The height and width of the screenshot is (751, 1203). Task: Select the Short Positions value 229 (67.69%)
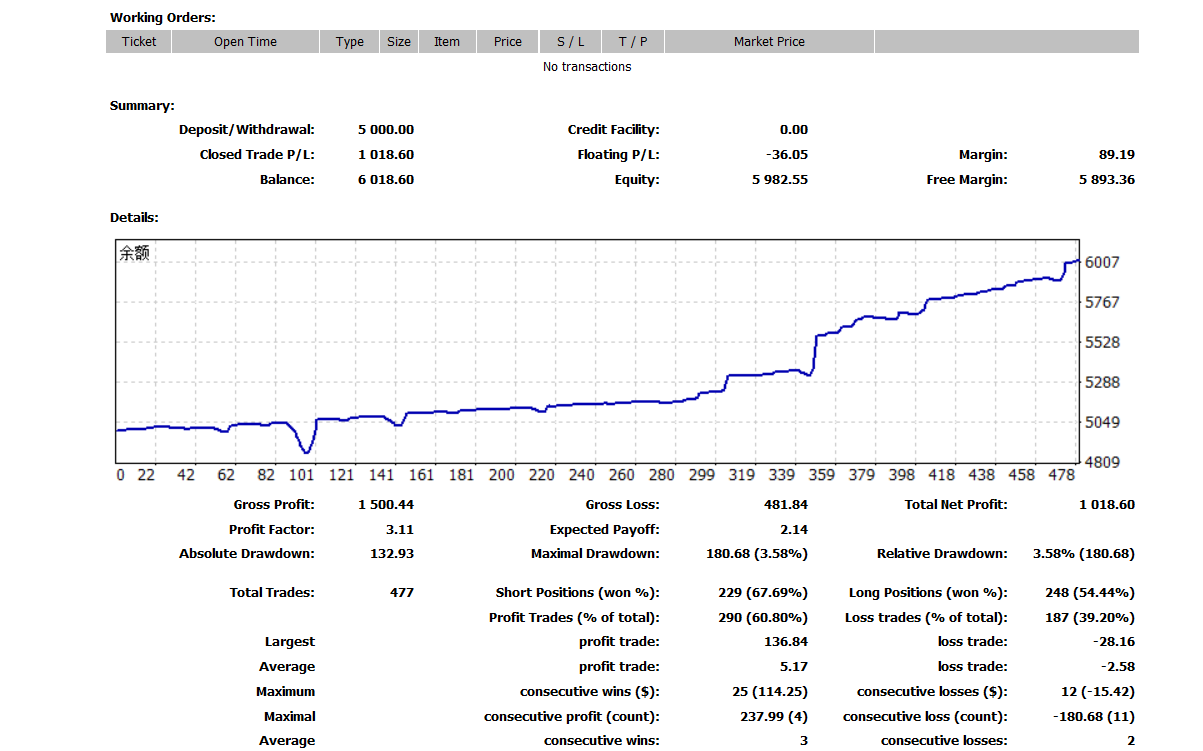point(763,592)
